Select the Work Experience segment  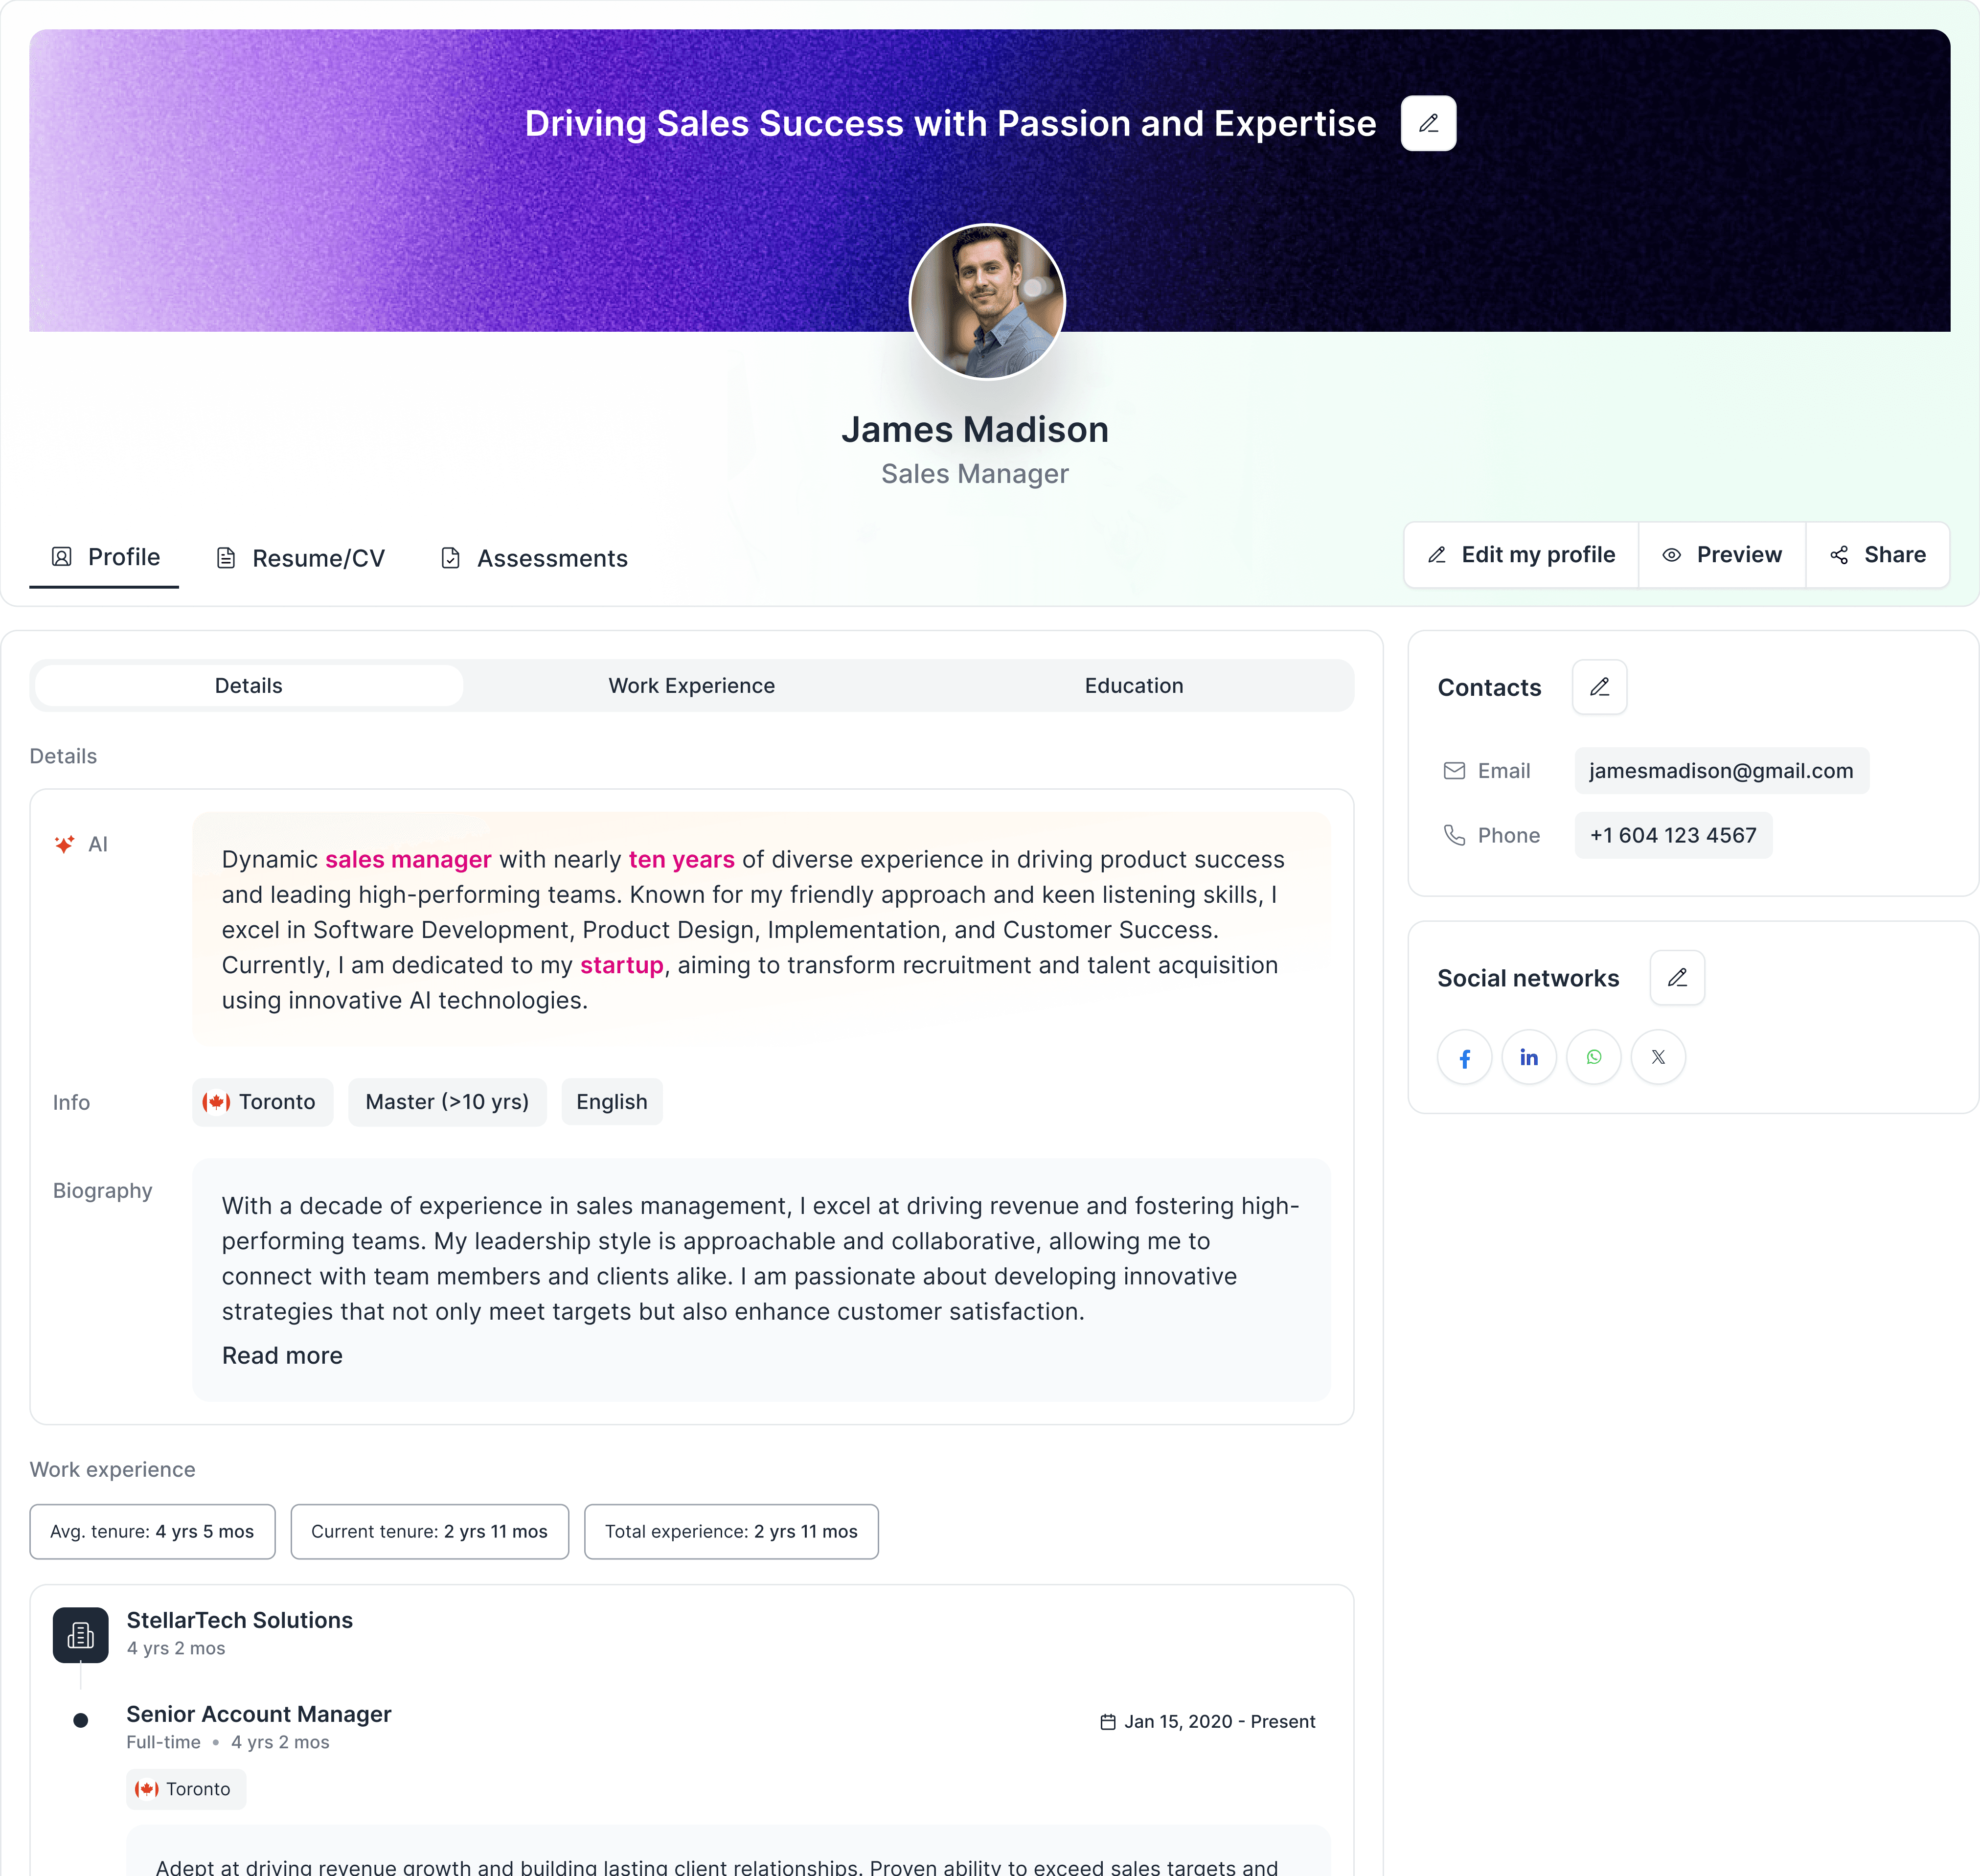(x=691, y=685)
